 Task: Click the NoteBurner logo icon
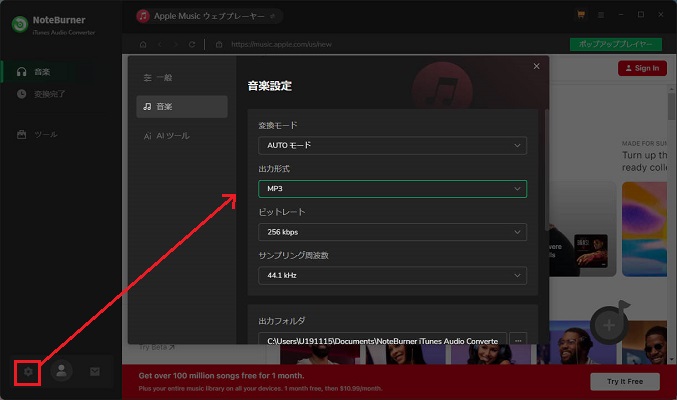point(20,24)
